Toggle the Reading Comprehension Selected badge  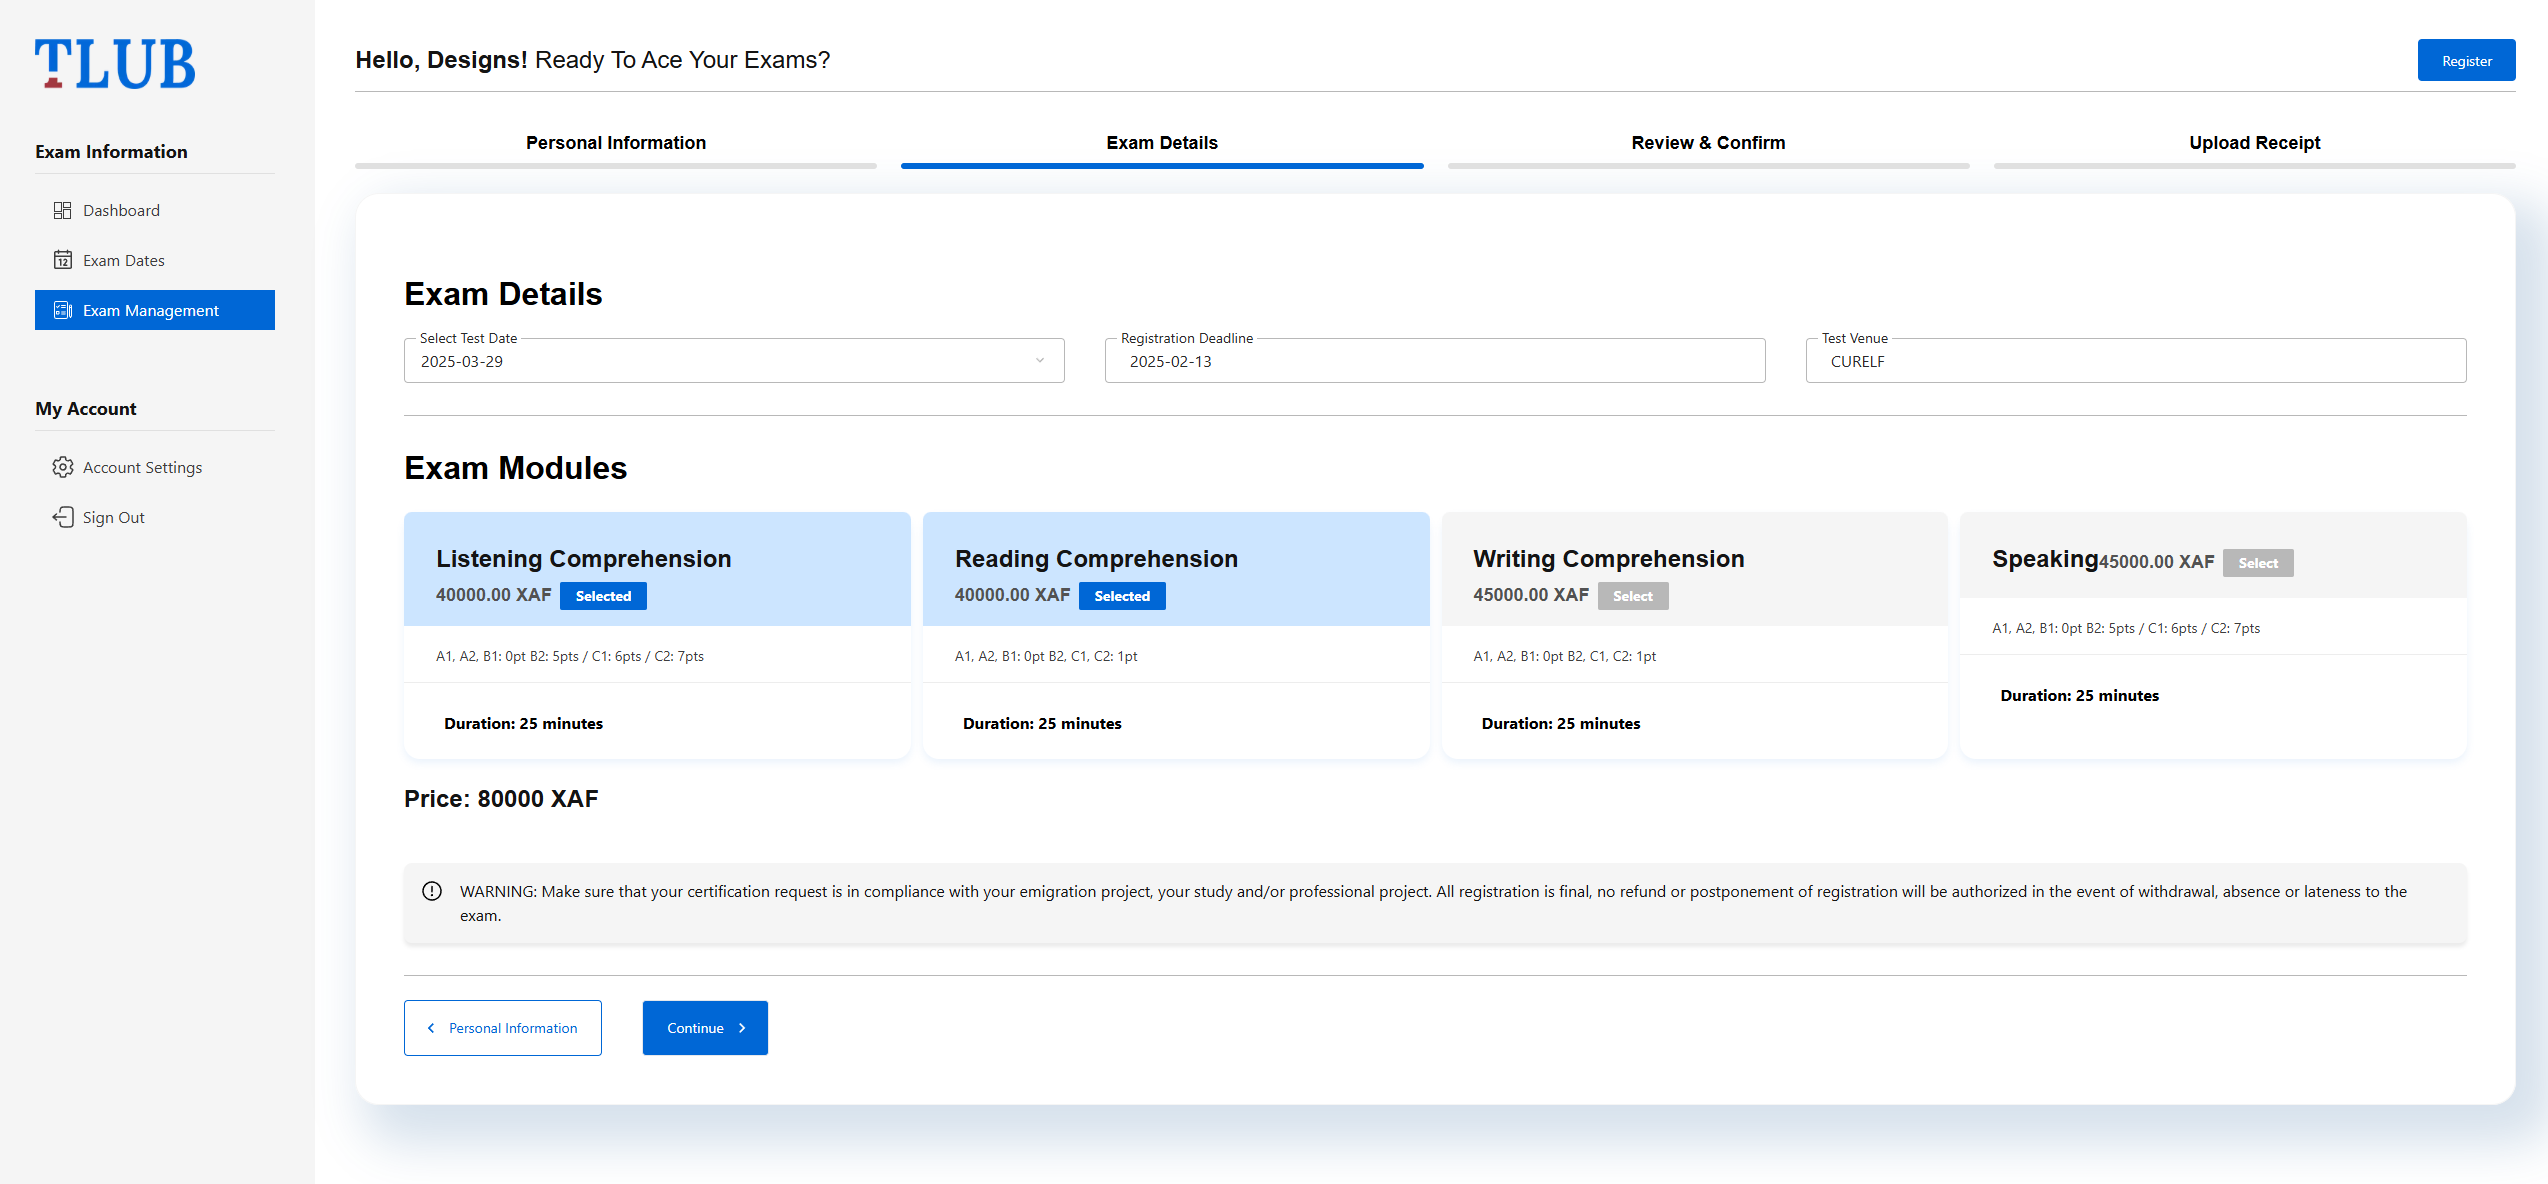1122,596
